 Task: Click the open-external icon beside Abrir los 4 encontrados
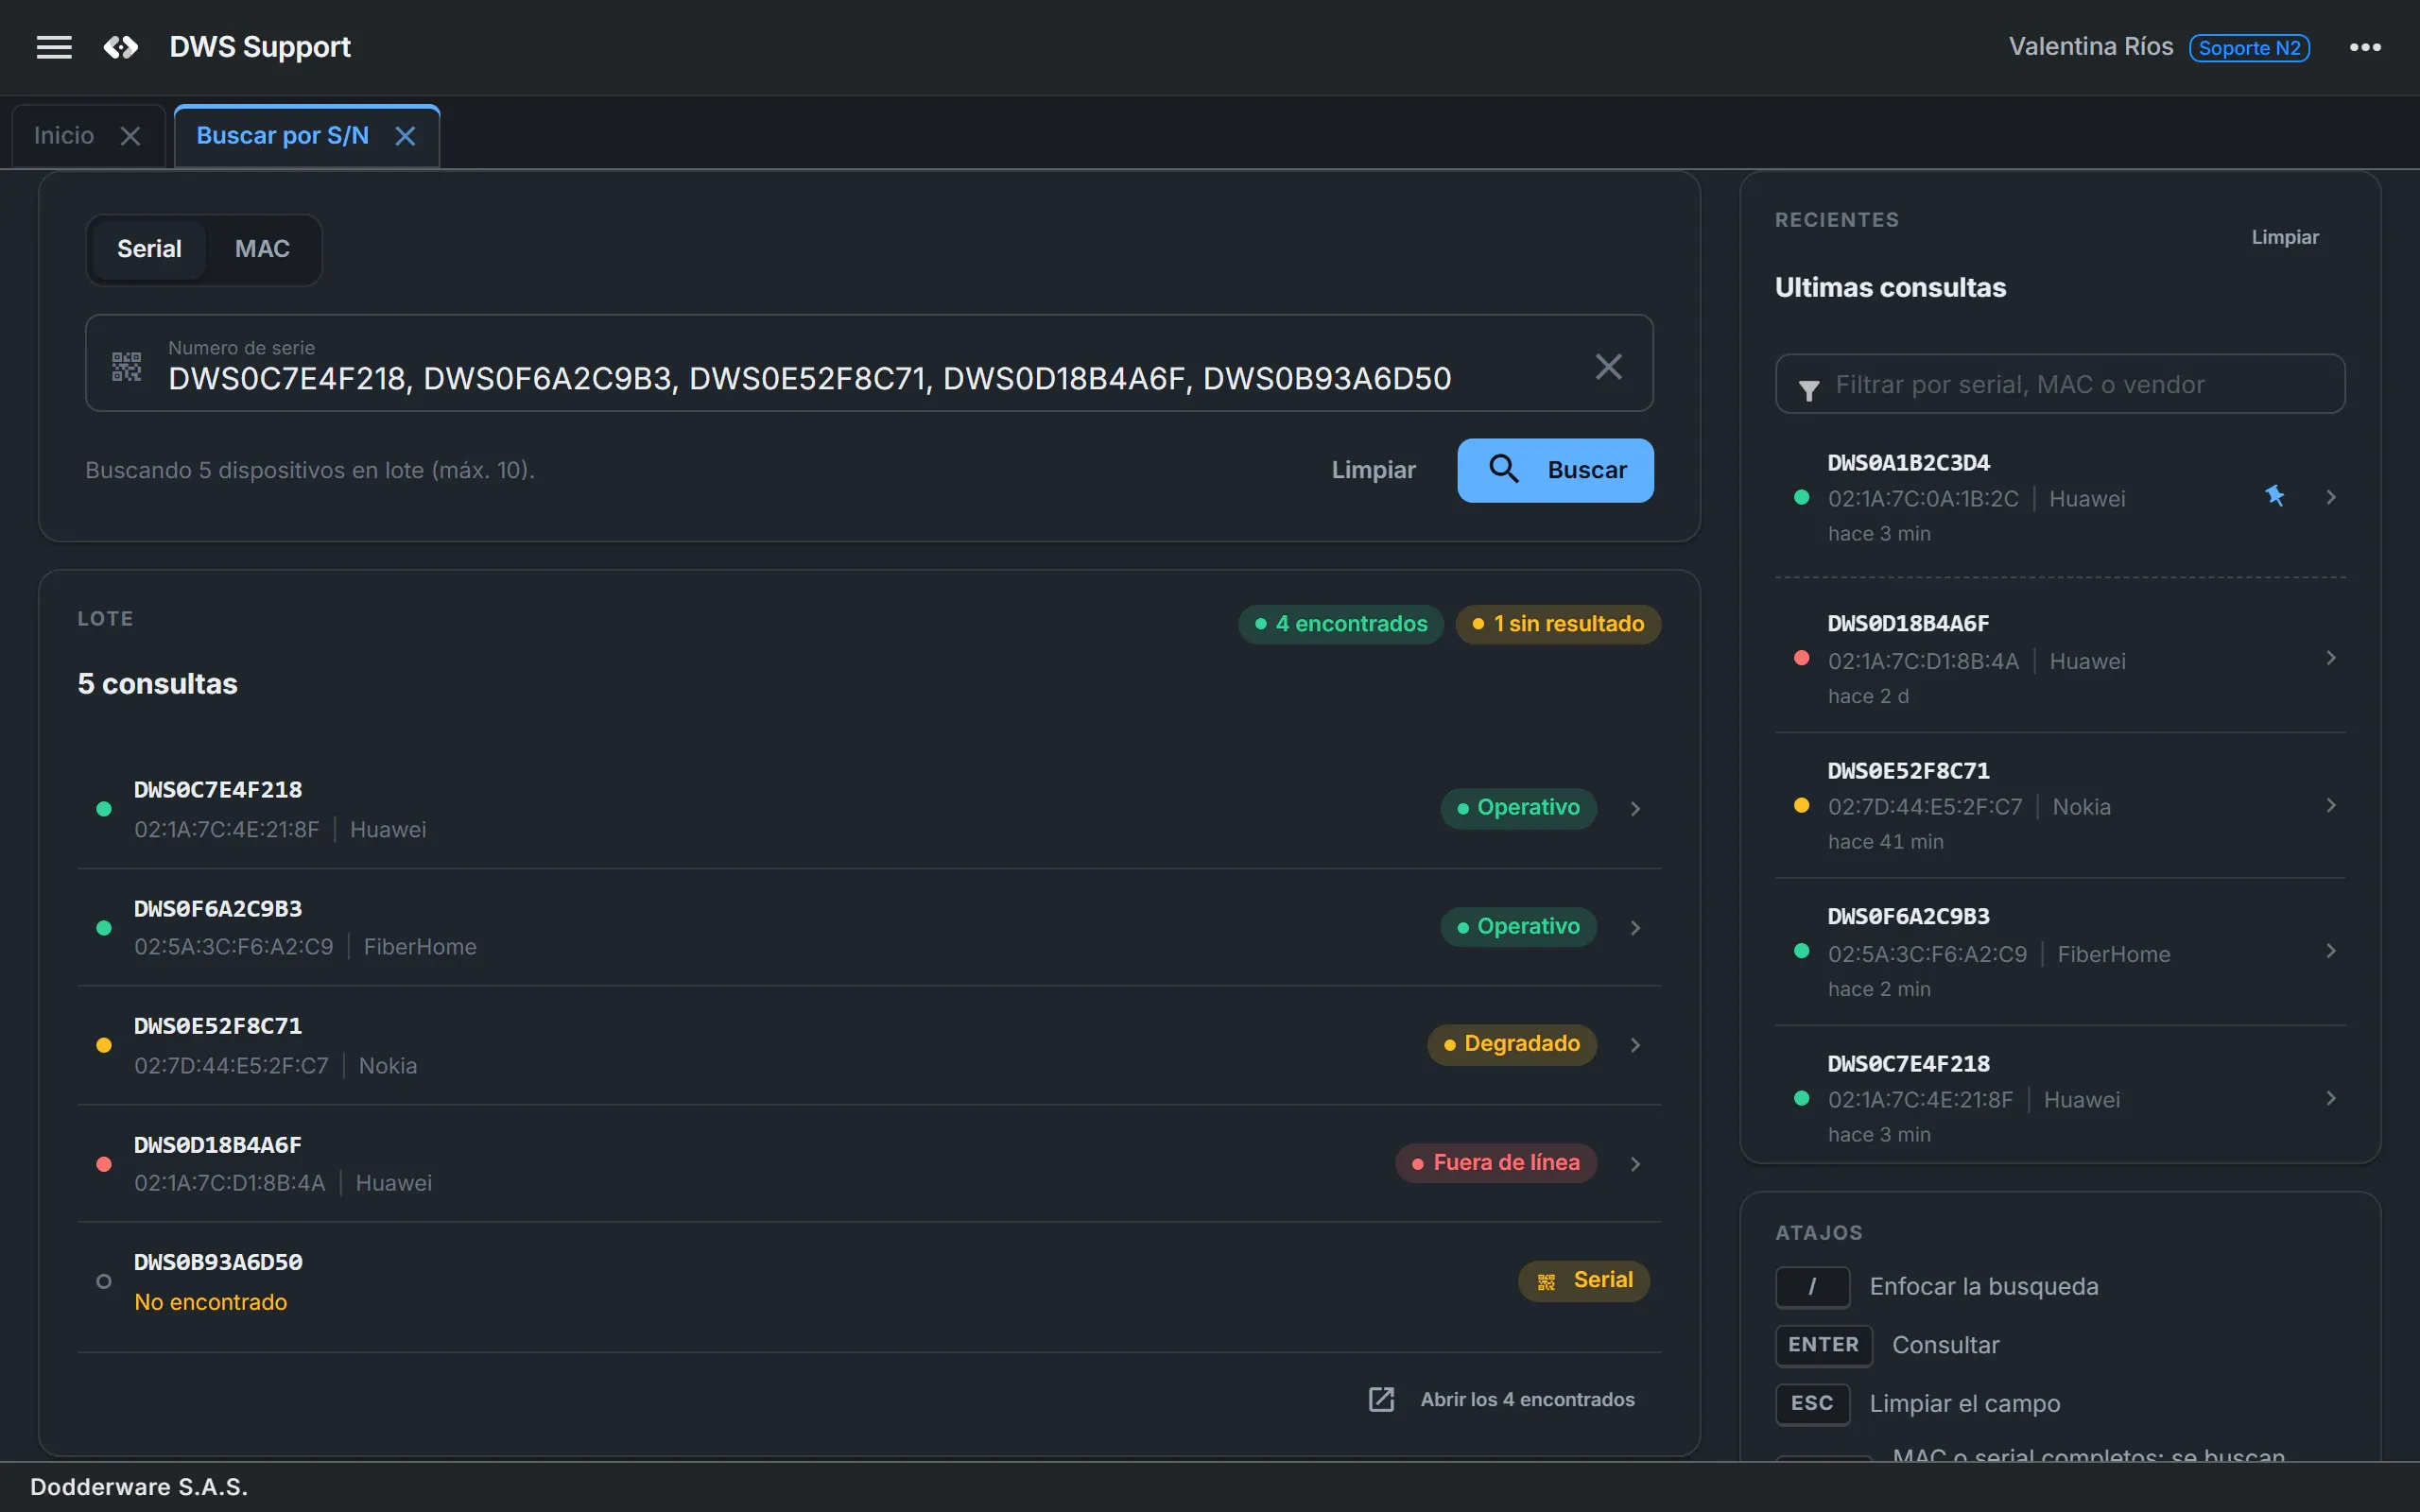(1381, 1399)
